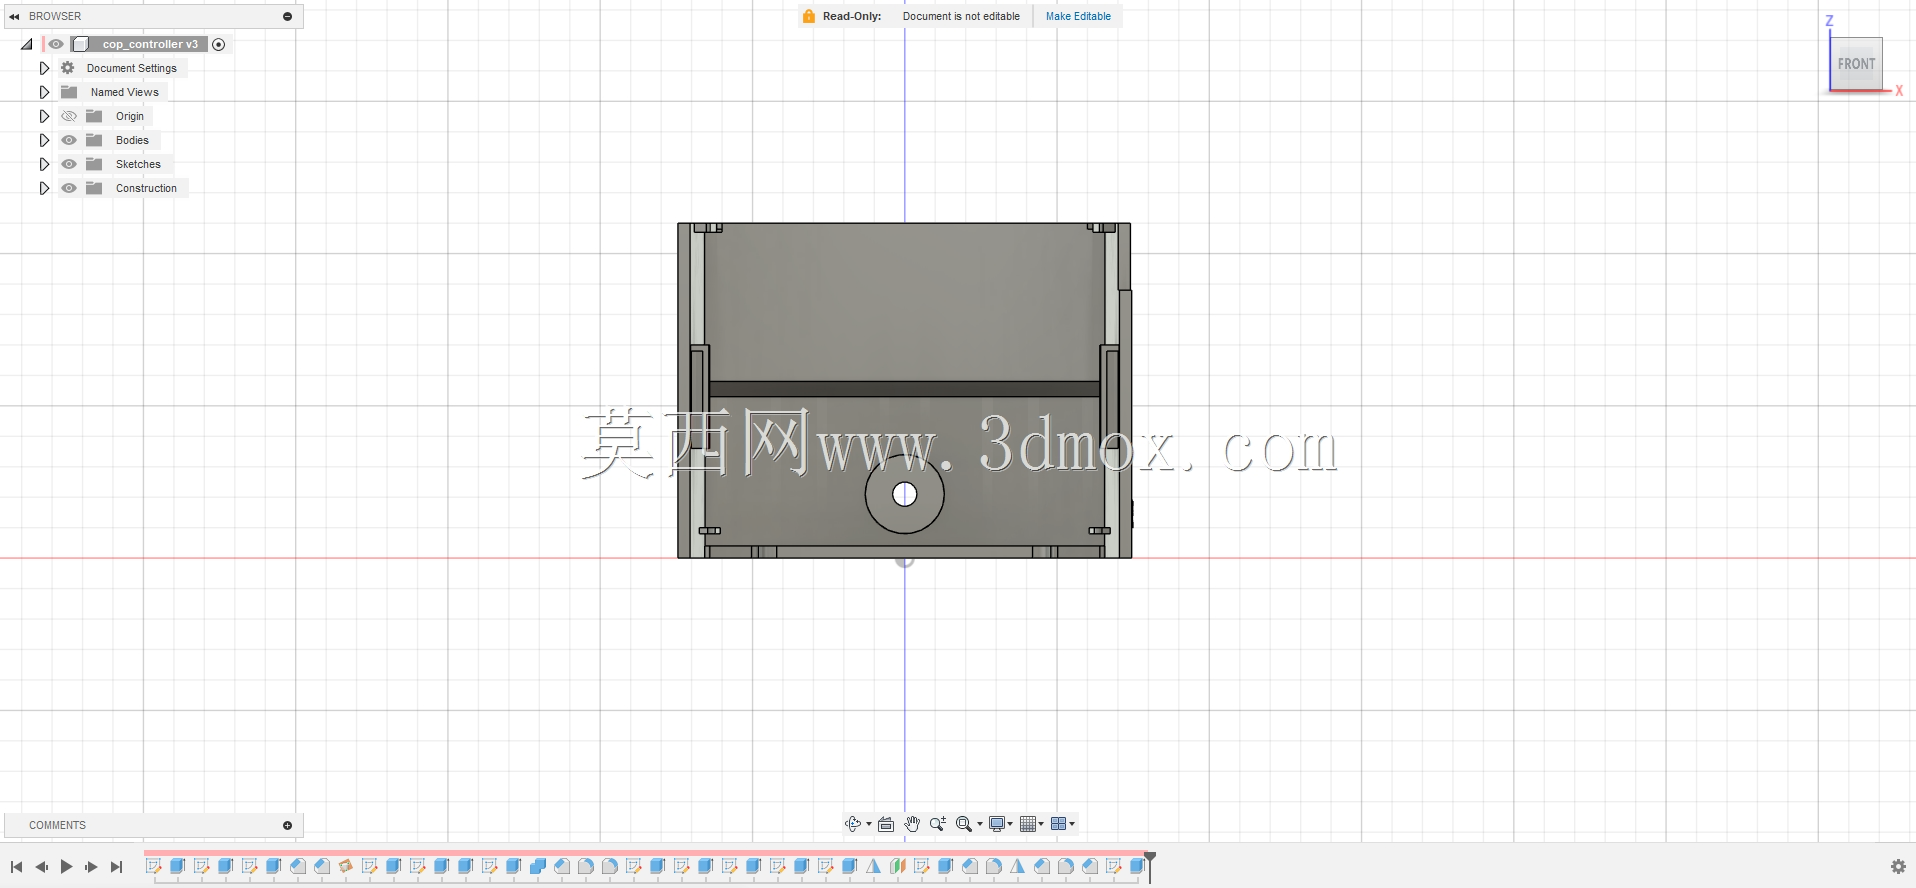The image size is (1916, 888).
Task: Open Display Settings dropdown arrow
Action: (1010, 824)
